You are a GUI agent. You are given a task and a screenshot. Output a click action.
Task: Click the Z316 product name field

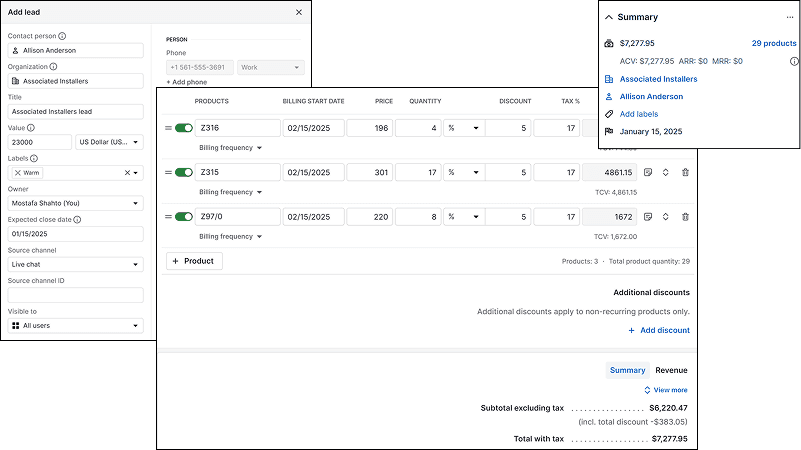tap(238, 128)
